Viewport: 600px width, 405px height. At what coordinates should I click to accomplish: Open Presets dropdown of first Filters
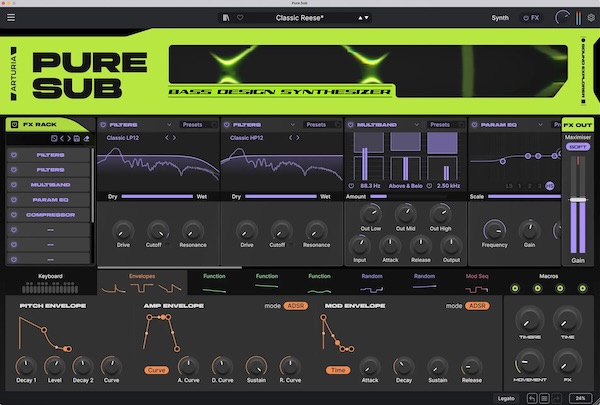pos(199,125)
